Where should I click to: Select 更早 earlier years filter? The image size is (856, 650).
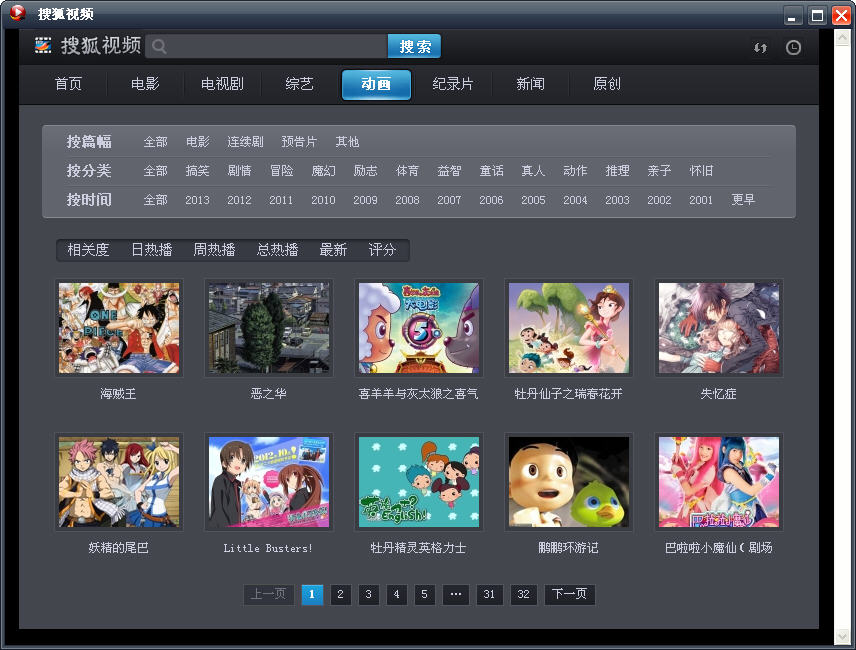click(x=743, y=200)
